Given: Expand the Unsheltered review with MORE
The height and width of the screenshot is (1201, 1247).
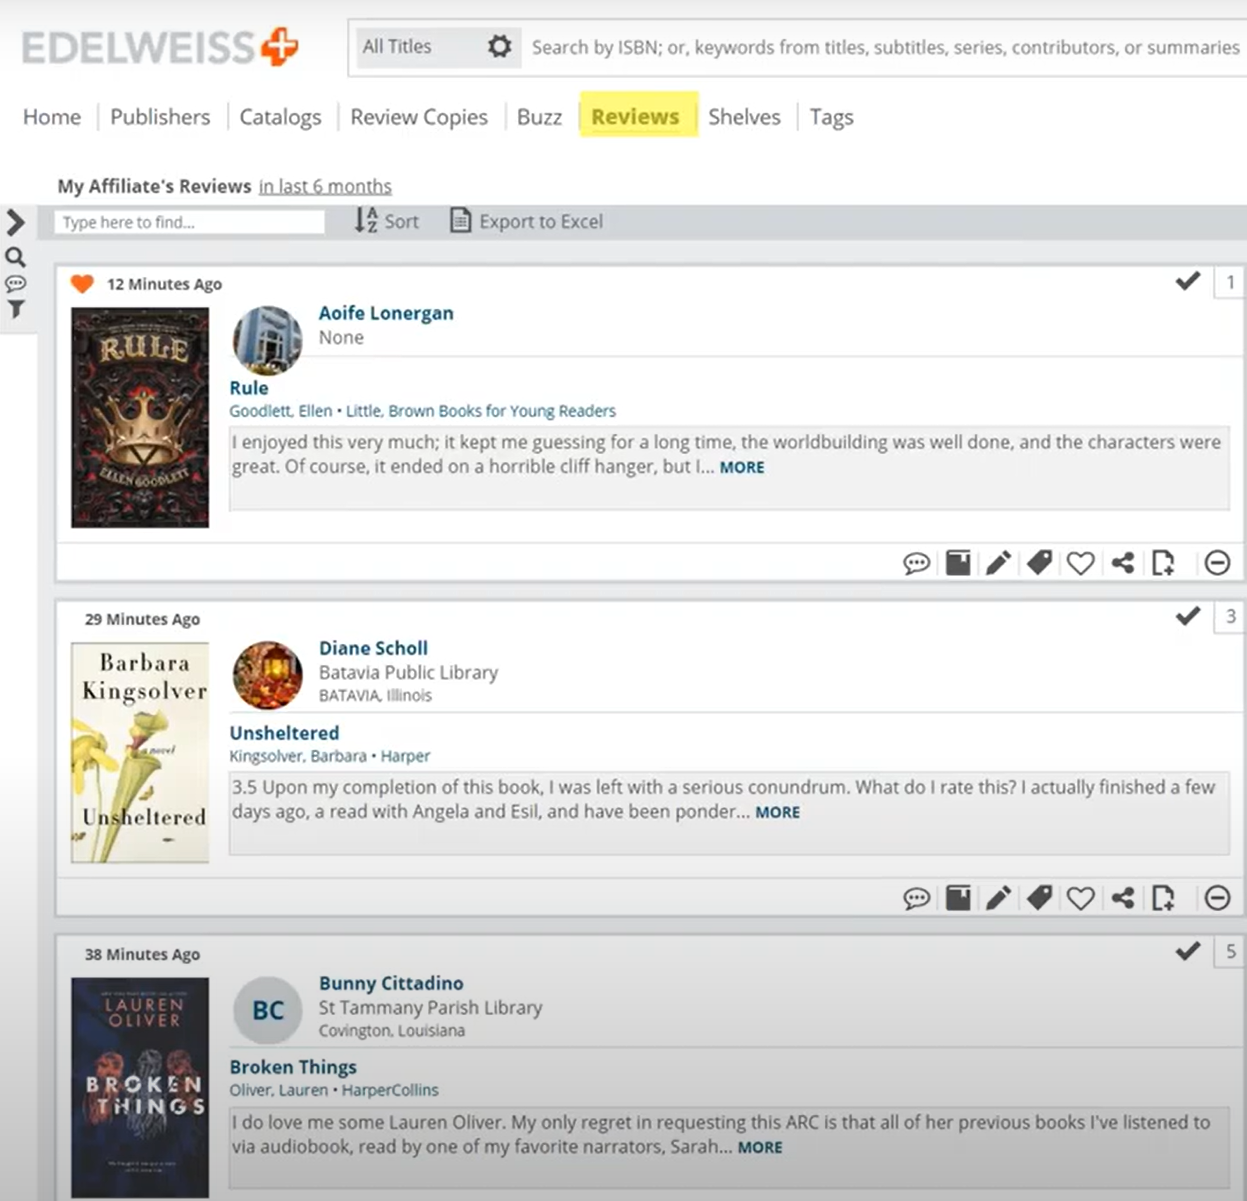Looking at the screenshot, I should click(x=778, y=812).
